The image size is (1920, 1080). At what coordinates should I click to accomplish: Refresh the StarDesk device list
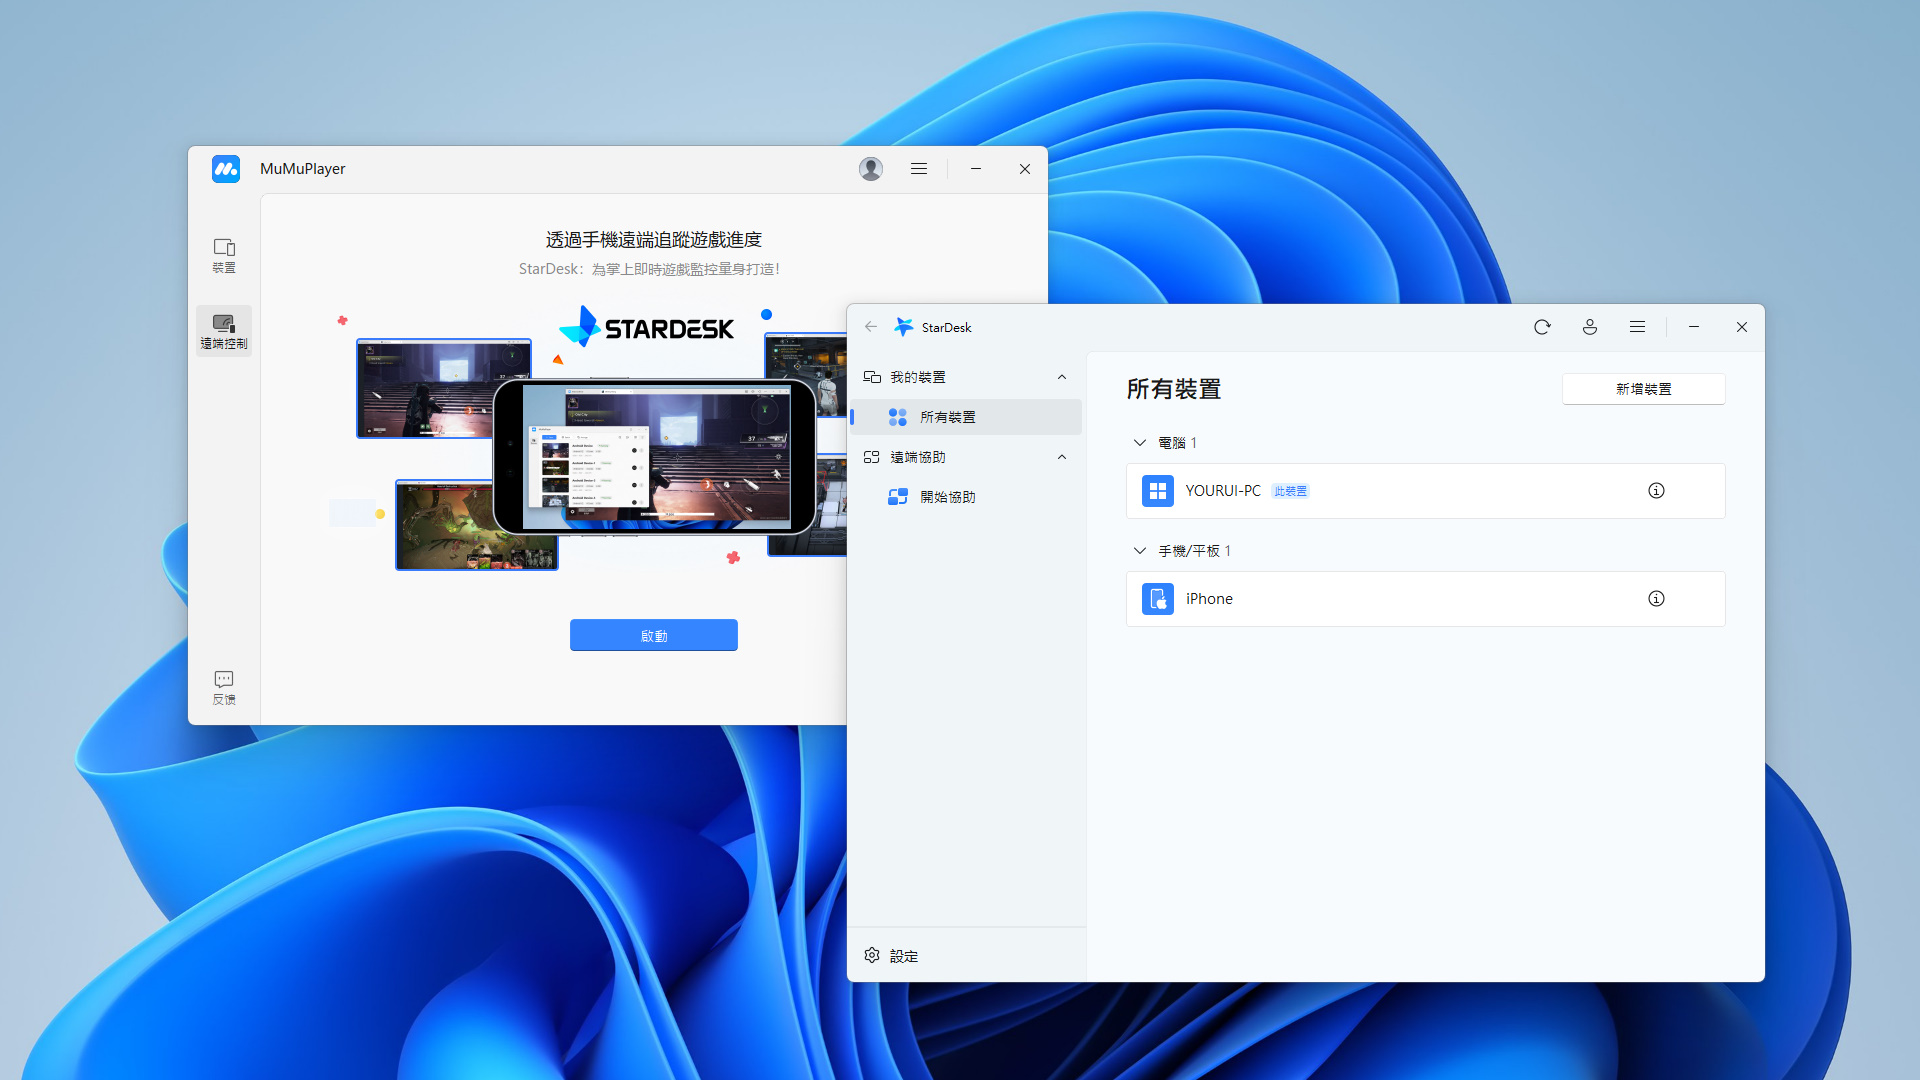1542,327
